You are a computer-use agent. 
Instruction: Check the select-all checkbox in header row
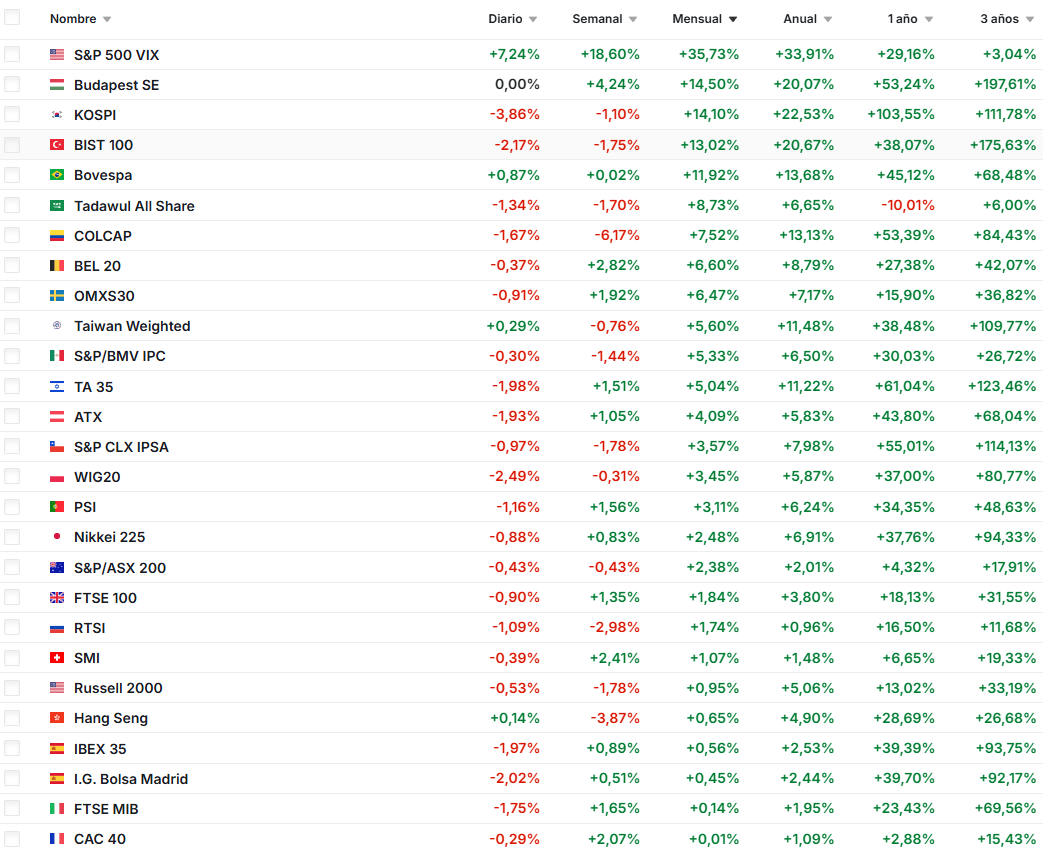coord(12,18)
